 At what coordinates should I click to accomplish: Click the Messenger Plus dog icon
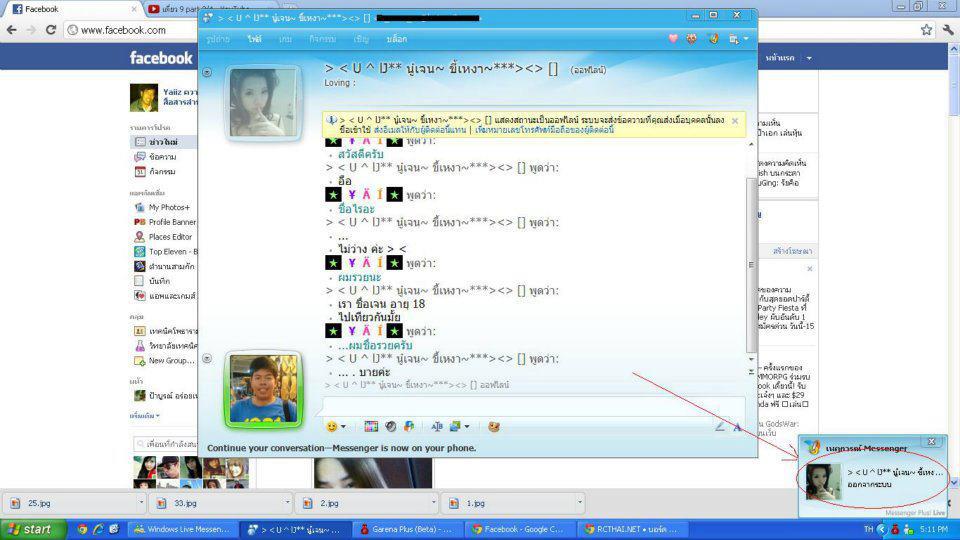coord(493,427)
